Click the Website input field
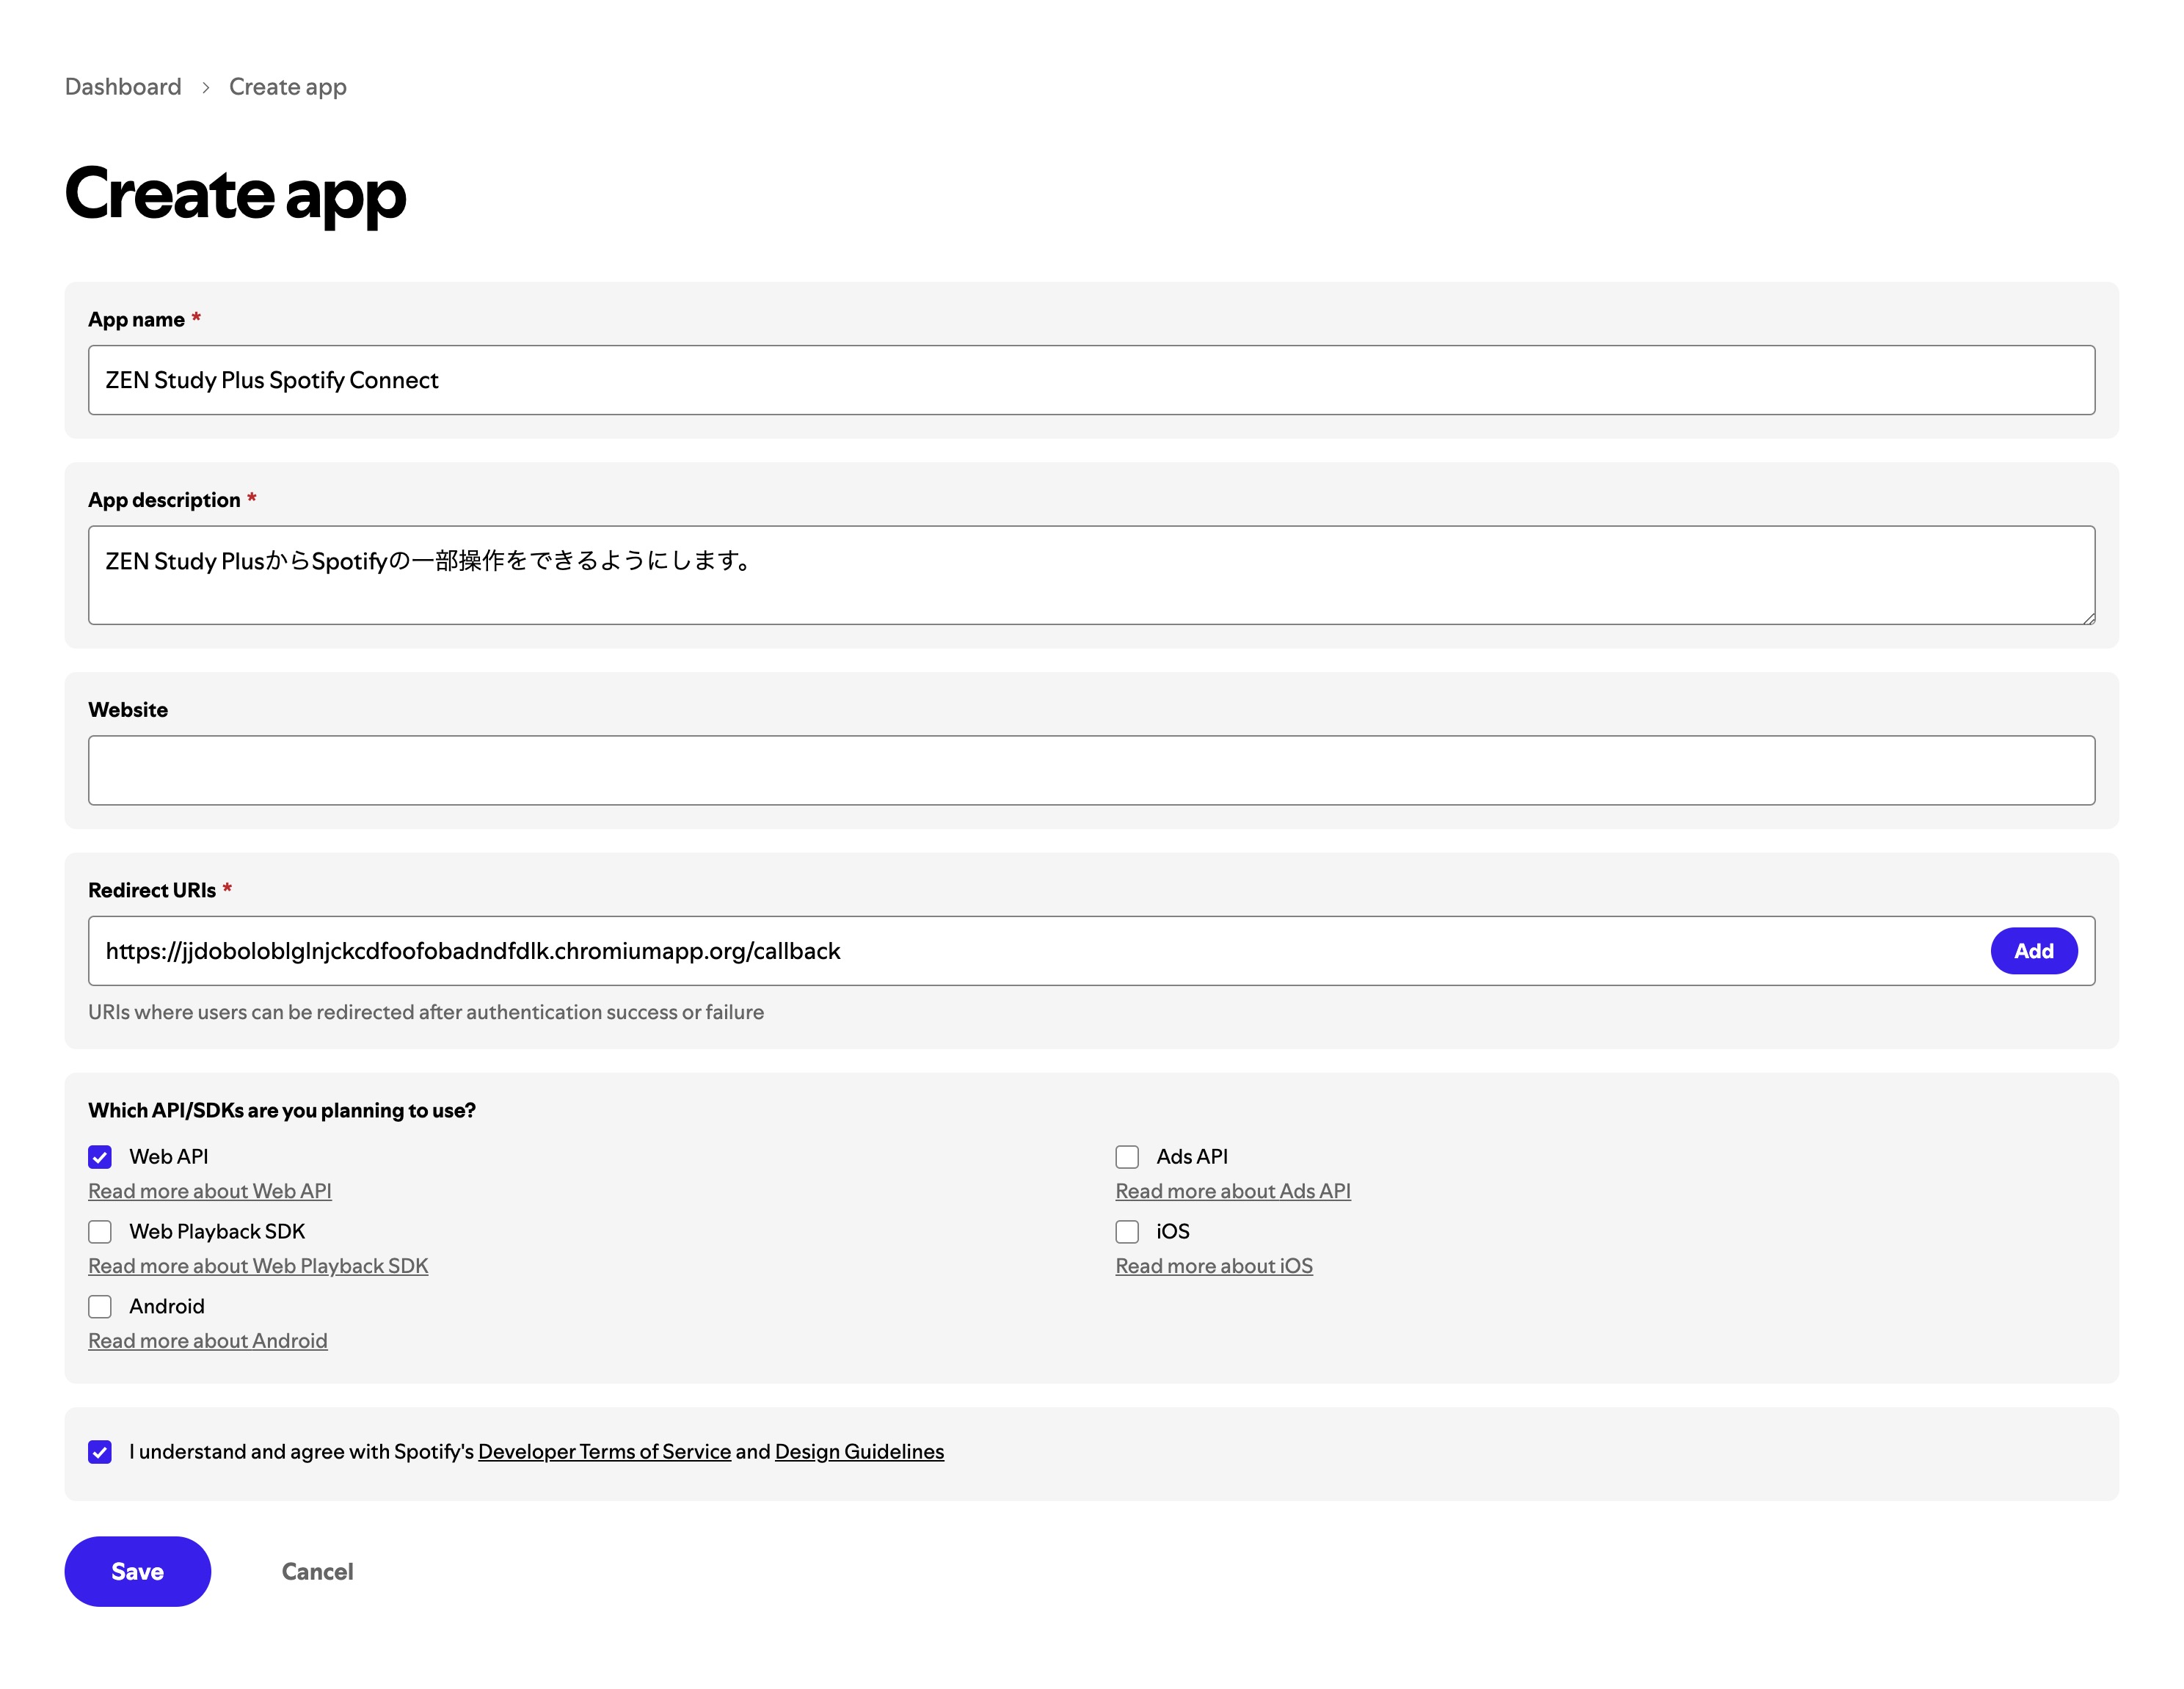Screen dimensions: 2184x1689 point(1090,769)
